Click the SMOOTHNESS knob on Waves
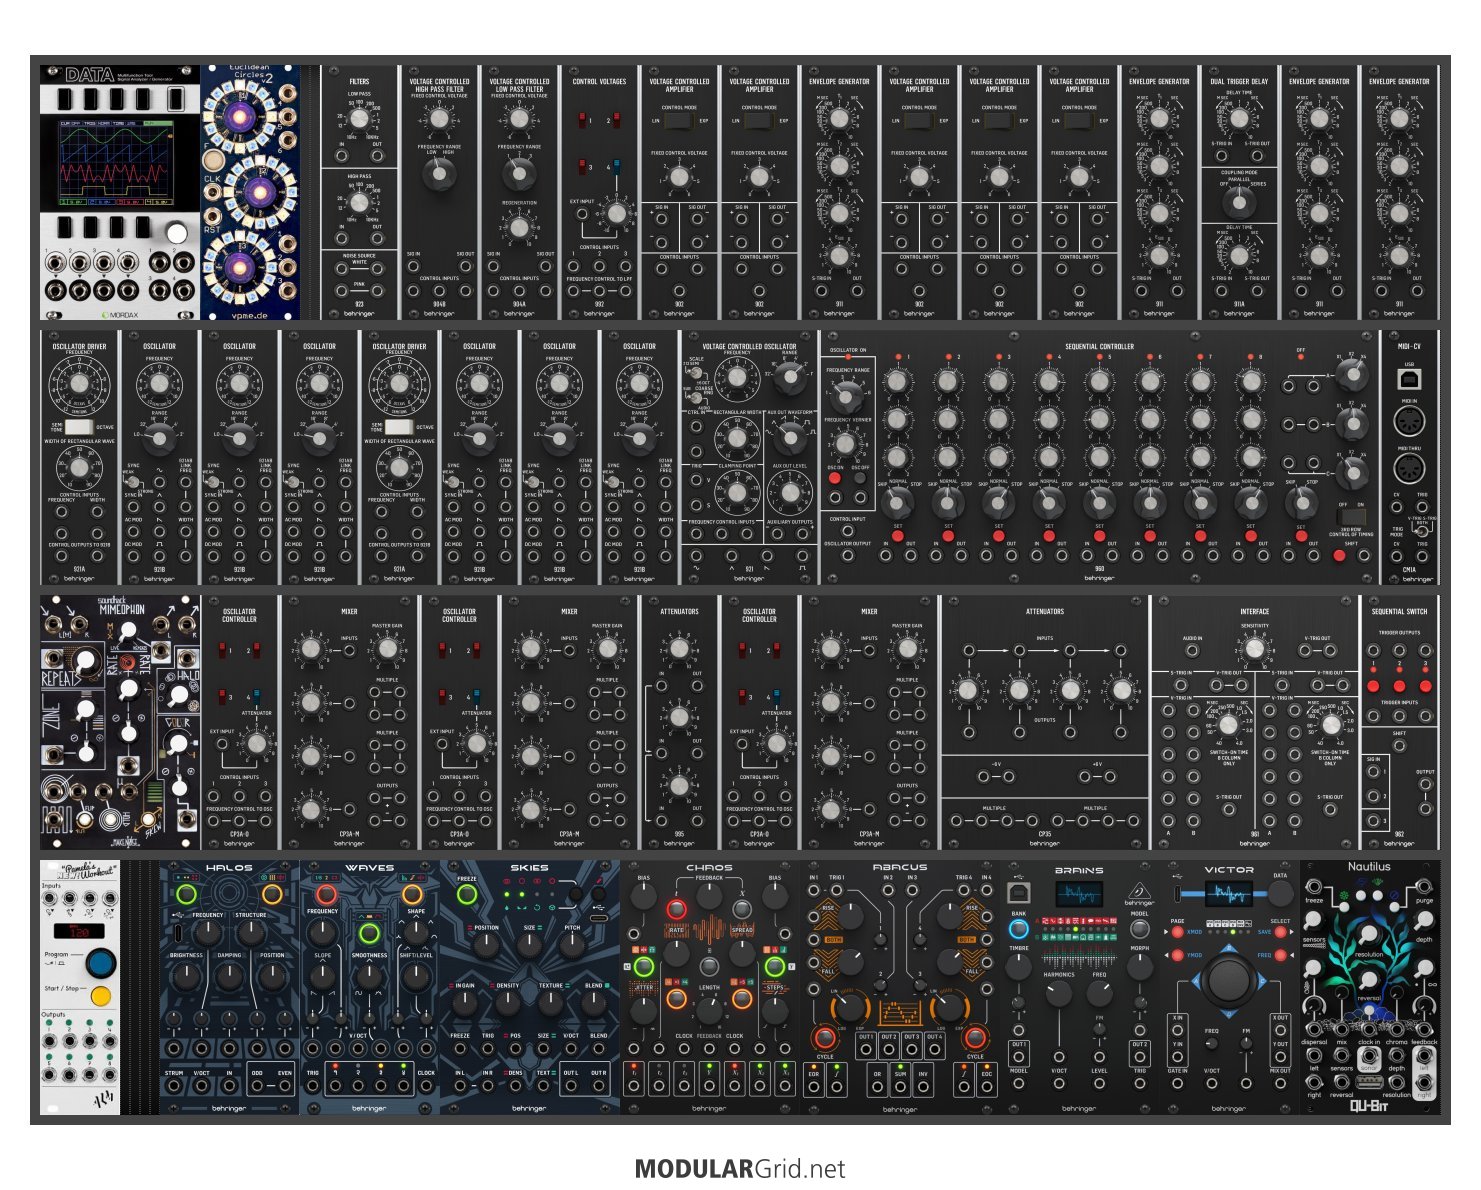The height and width of the screenshot is (1190, 1481). click(x=369, y=975)
